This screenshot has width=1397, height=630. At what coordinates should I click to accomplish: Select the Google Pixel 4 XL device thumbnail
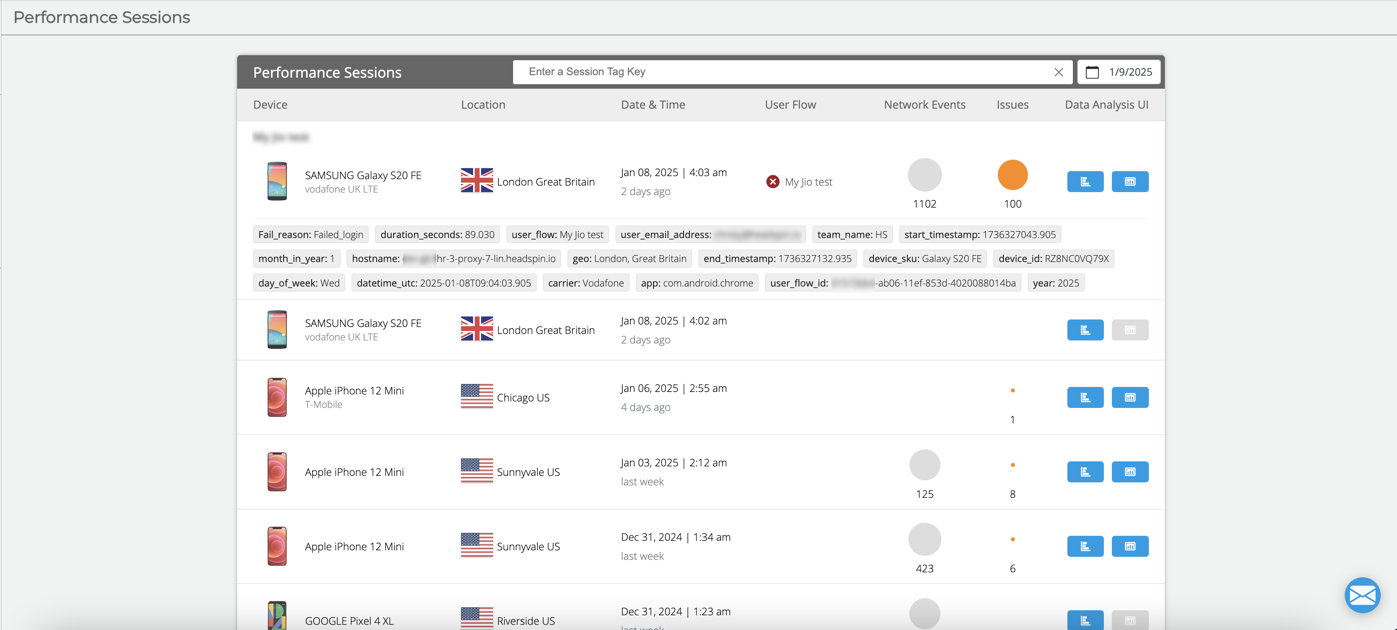tap(277, 615)
